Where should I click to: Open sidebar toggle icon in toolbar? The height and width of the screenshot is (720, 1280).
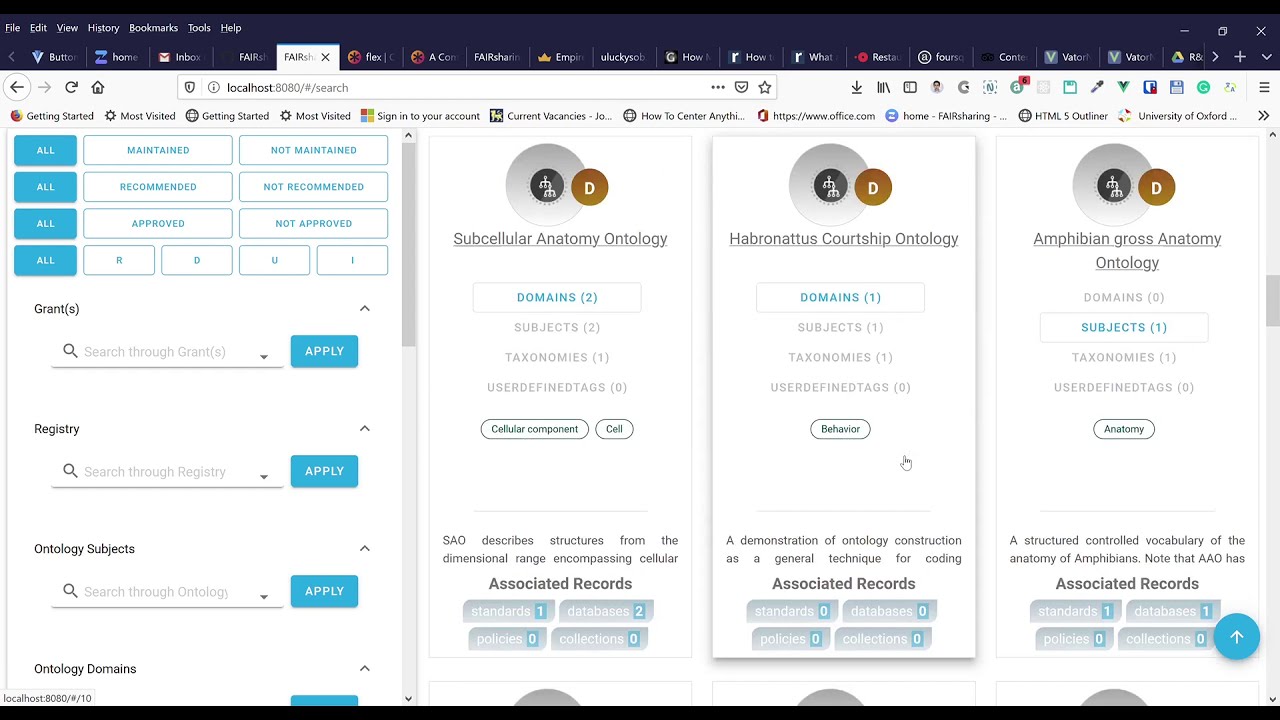pos(910,87)
